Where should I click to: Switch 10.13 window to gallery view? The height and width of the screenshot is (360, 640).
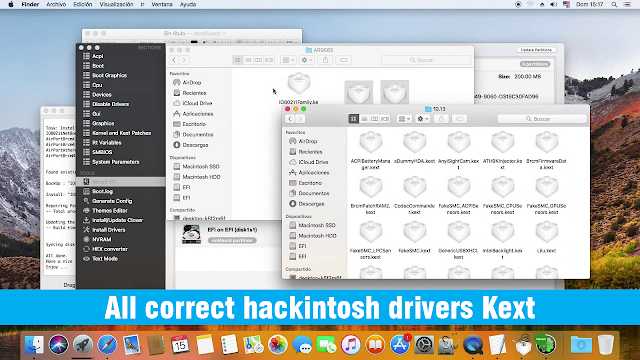coord(385,119)
